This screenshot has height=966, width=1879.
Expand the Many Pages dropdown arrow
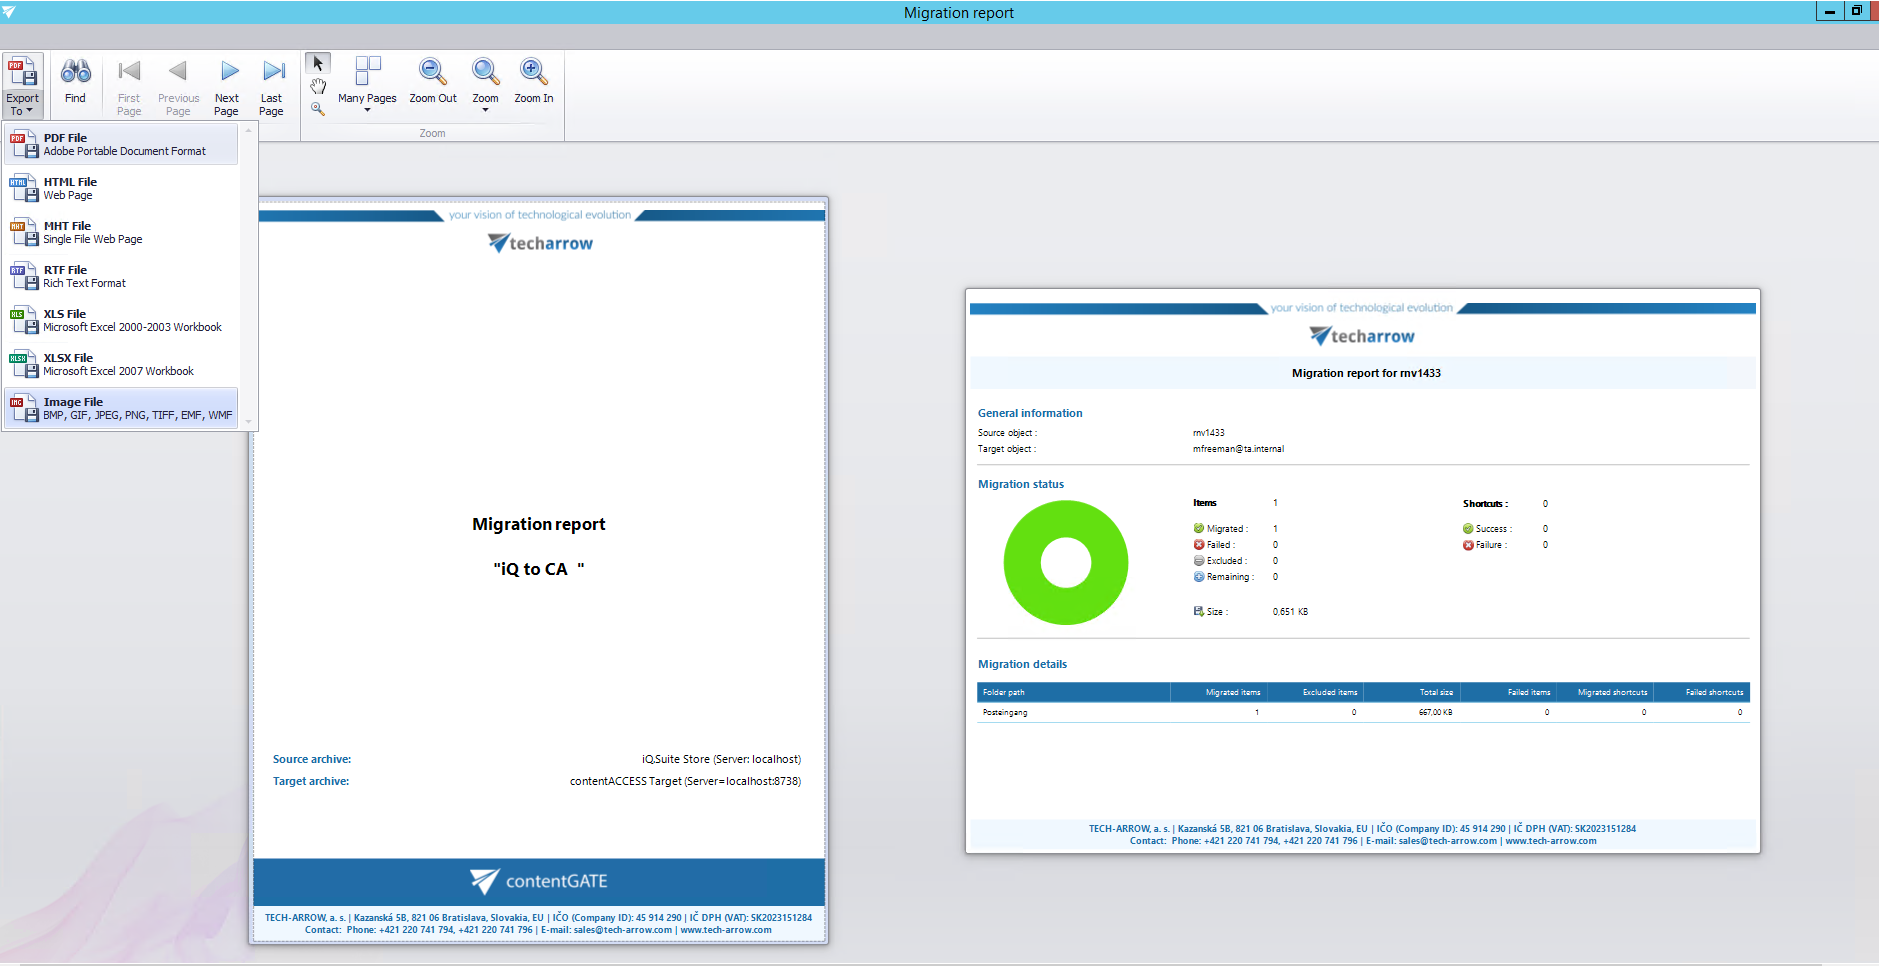pos(367,110)
